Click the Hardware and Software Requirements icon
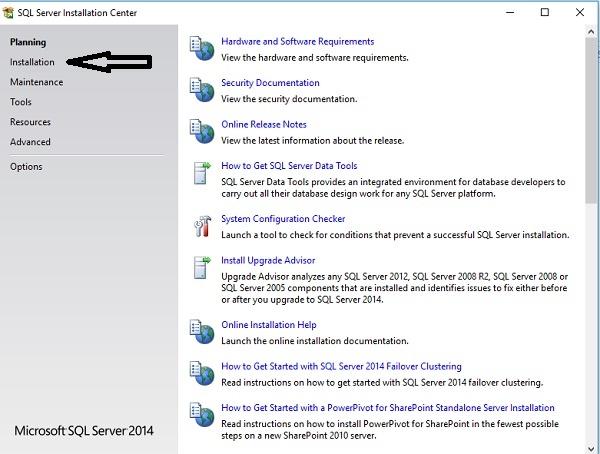The height and width of the screenshot is (454, 600). pos(202,48)
